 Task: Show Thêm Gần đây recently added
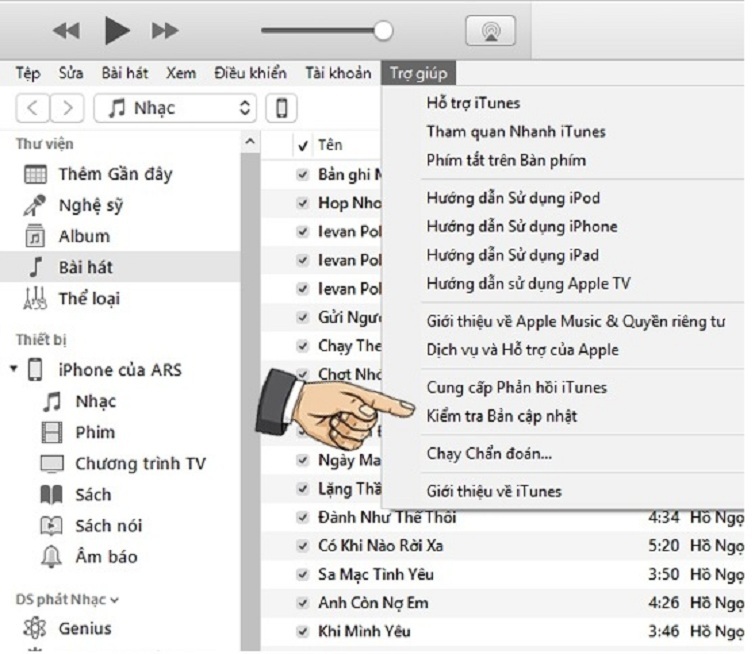point(114,175)
